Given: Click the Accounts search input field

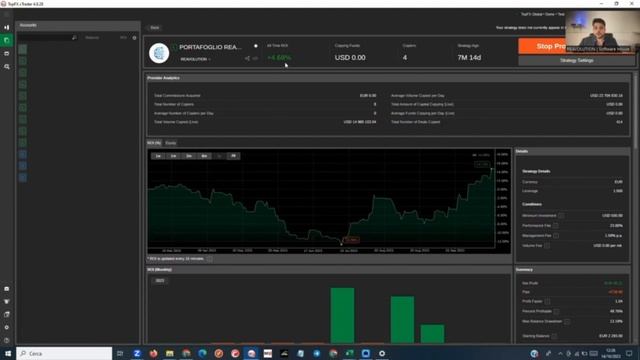Looking at the screenshot, I should [47, 38].
